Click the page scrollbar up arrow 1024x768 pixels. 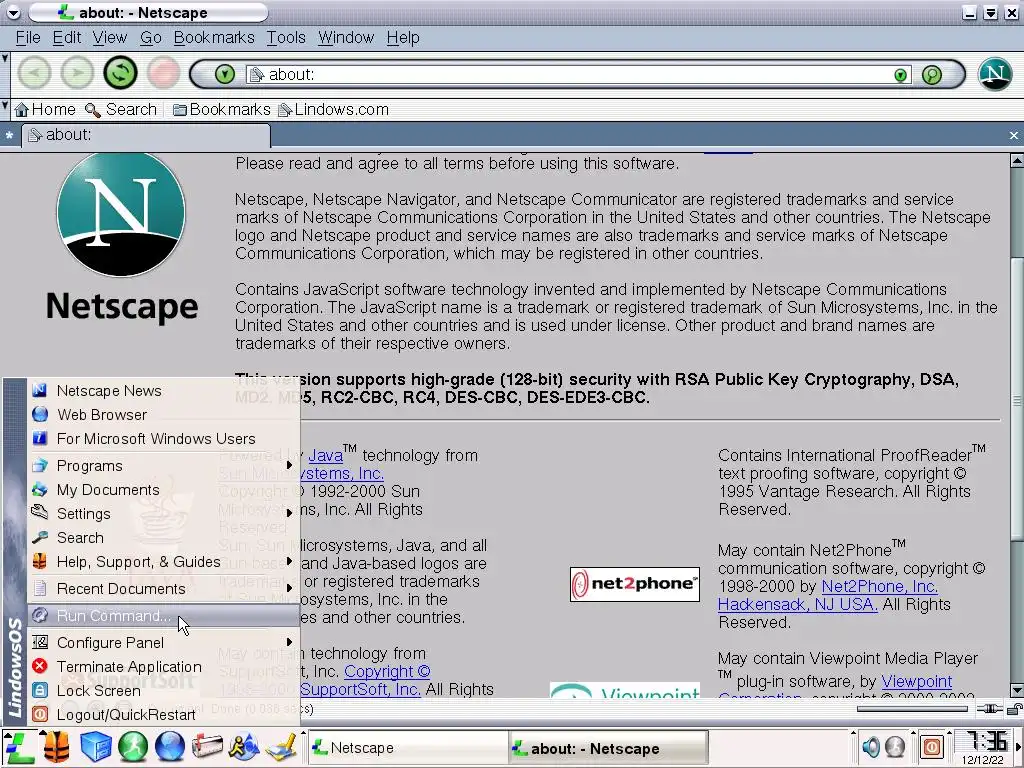click(1016, 160)
